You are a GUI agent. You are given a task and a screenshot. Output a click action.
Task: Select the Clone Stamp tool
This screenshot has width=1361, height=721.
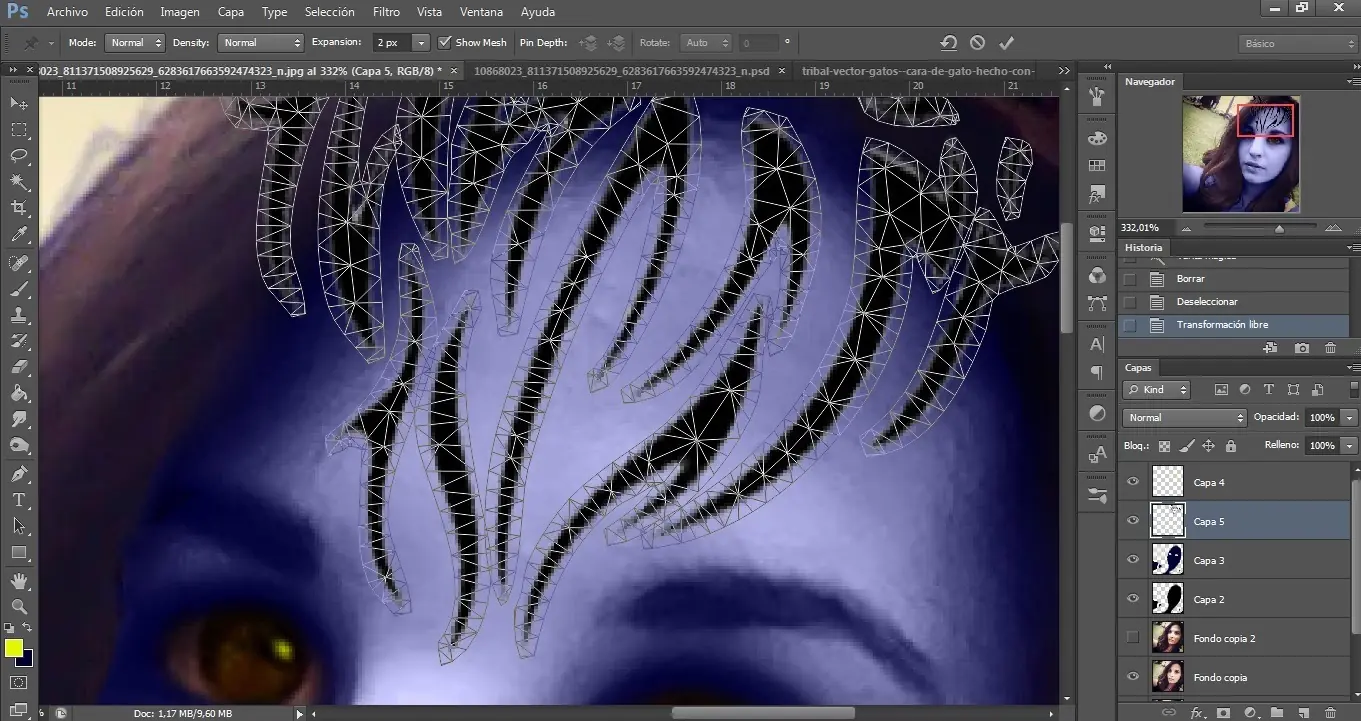(19, 315)
